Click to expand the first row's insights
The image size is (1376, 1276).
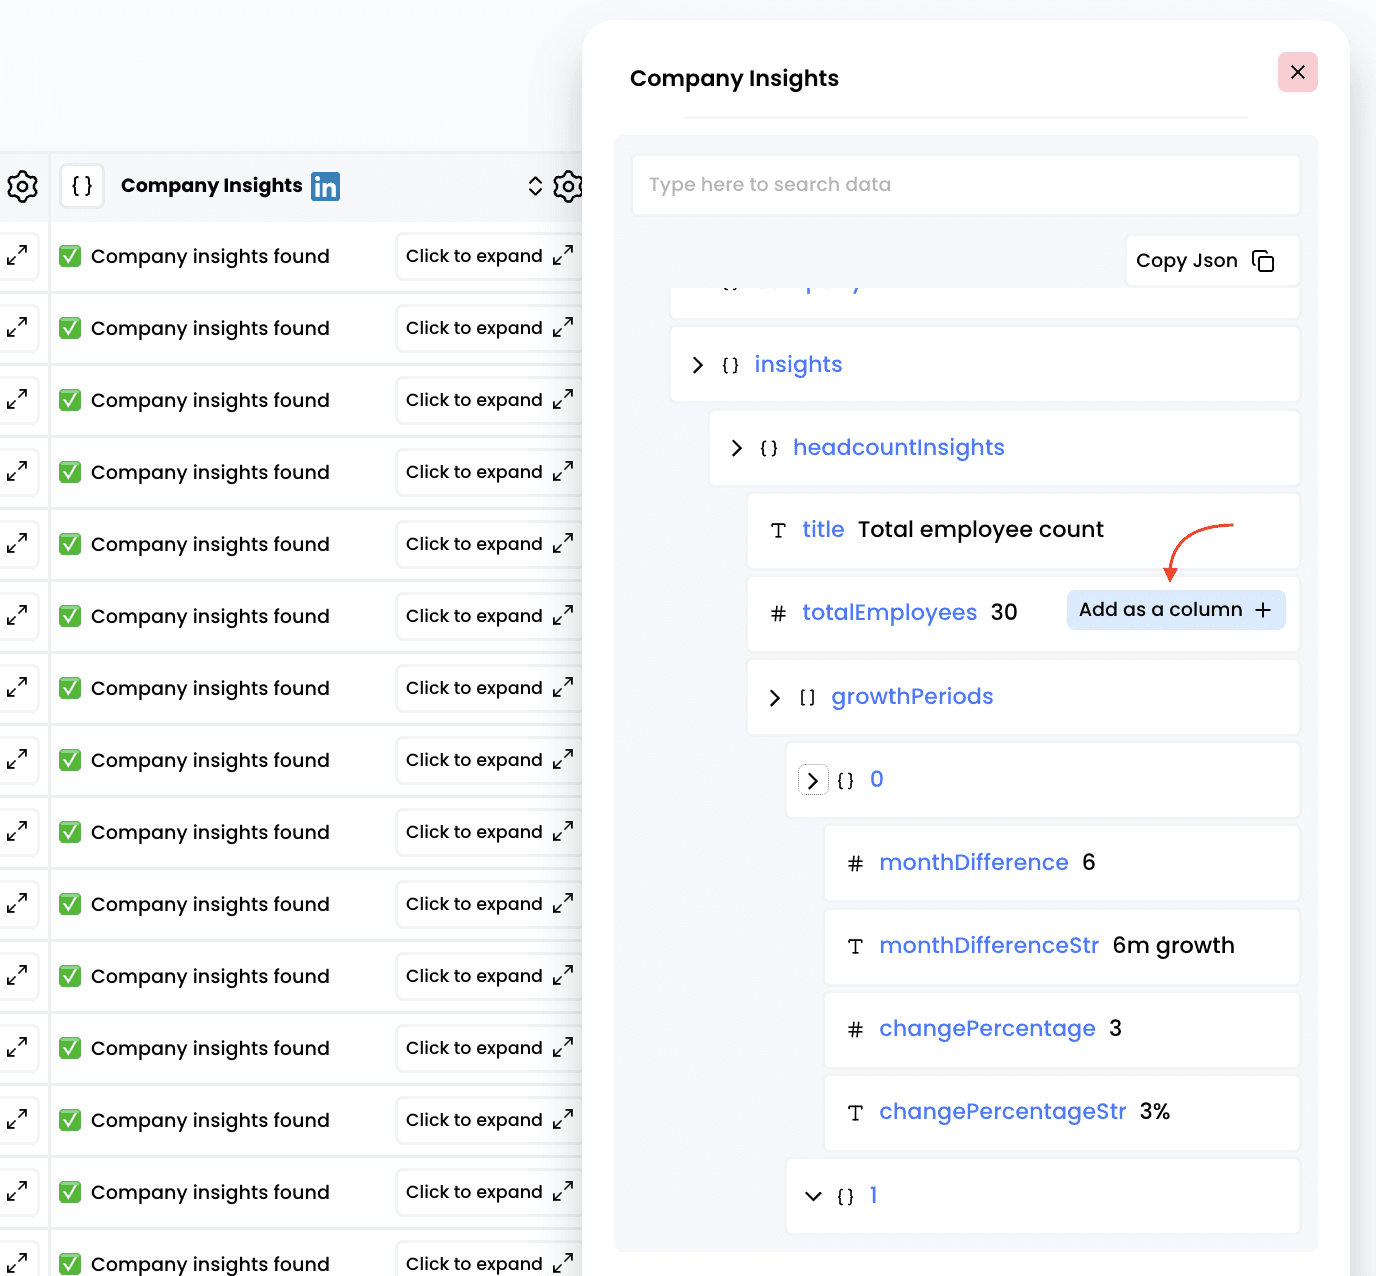489,256
